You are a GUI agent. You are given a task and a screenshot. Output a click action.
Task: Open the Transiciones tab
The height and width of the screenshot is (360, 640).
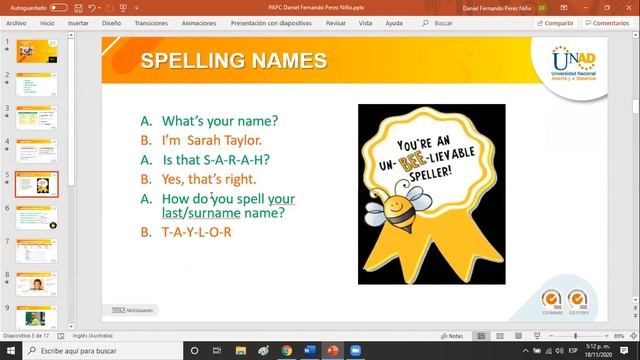[x=151, y=23]
